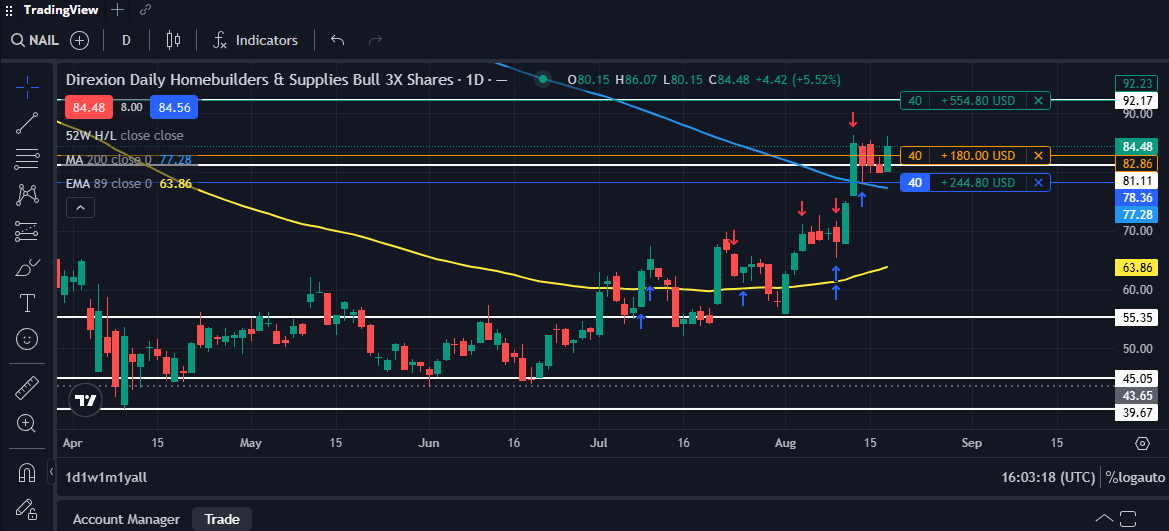Click the 63.86 yellow EMA price label
This screenshot has height=531, width=1169.
click(x=1135, y=267)
